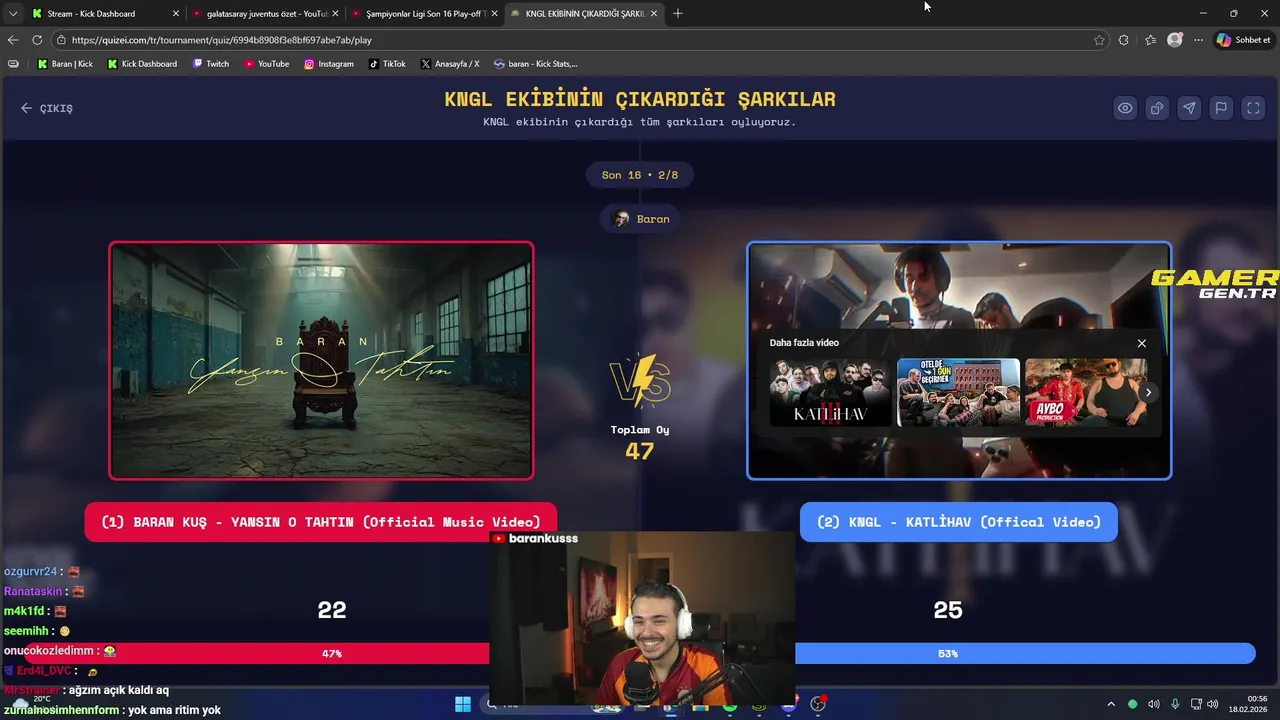Reload the page

click(x=37, y=40)
